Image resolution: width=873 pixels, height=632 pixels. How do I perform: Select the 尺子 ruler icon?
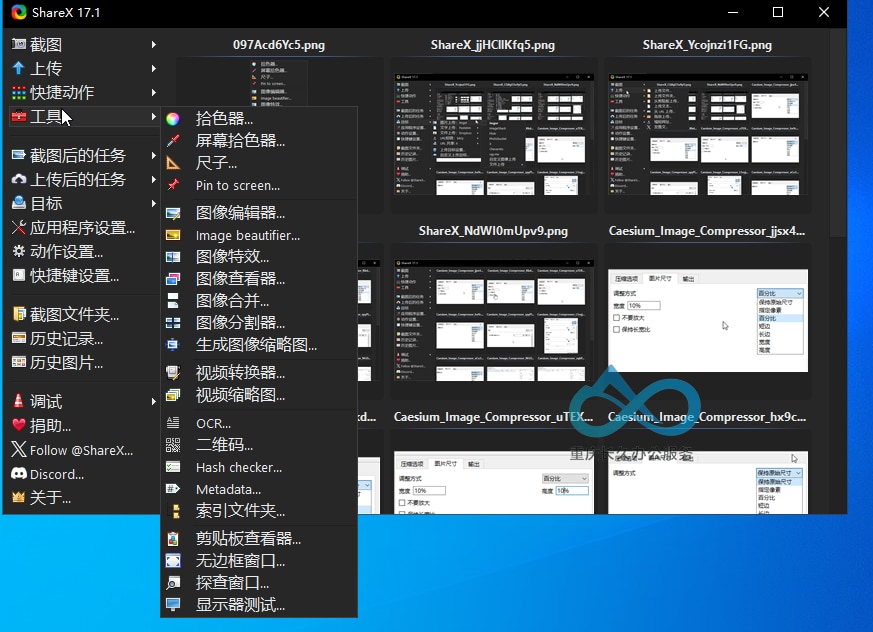173,163
